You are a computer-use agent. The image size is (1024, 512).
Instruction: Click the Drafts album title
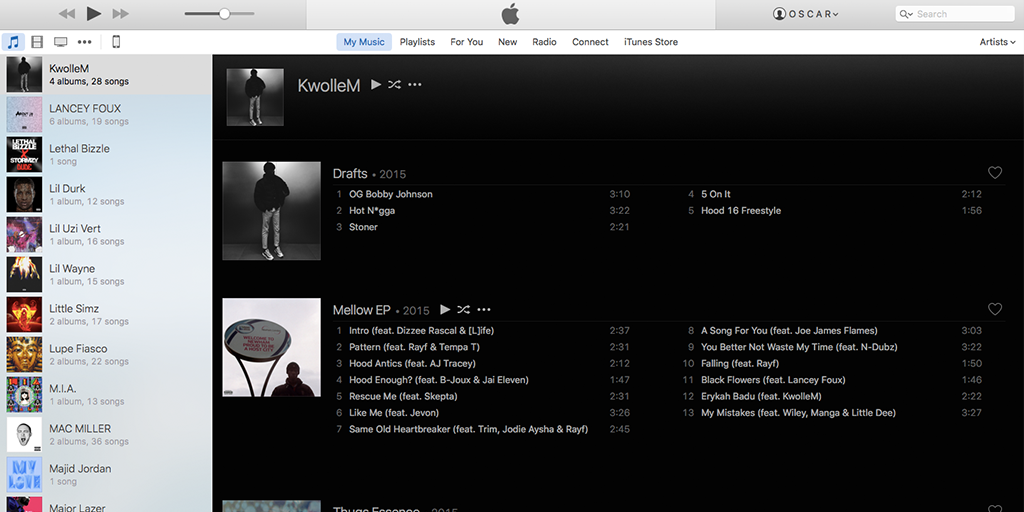point(350,174)
